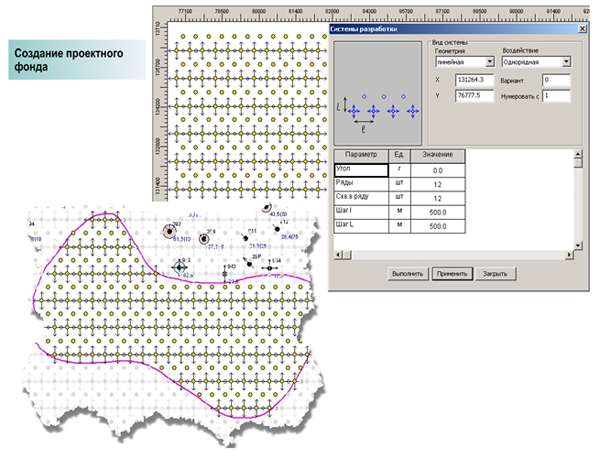The height and width of the screenshot is (458, 600).
Task: Click the horizontal scrollbar thumb in the parameter list
Action: tap(347, 254)
